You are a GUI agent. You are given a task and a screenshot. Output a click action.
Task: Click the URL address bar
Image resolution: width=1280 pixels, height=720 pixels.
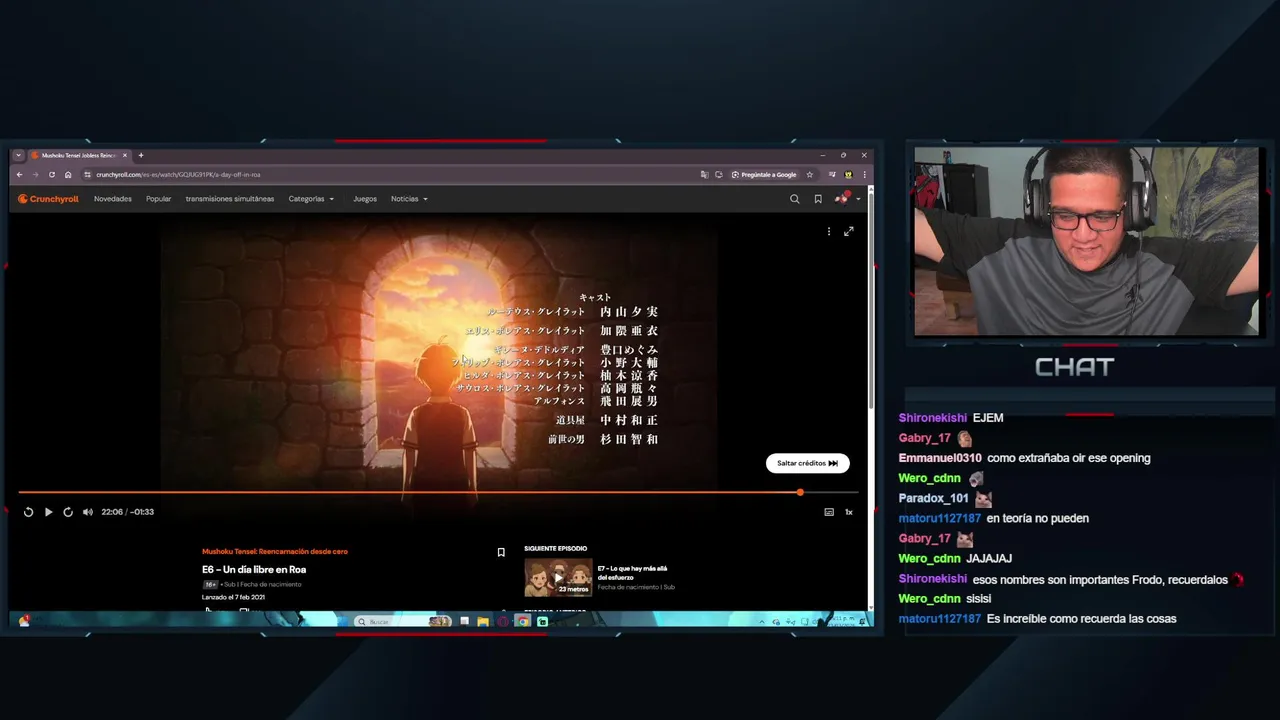[390, 174]
